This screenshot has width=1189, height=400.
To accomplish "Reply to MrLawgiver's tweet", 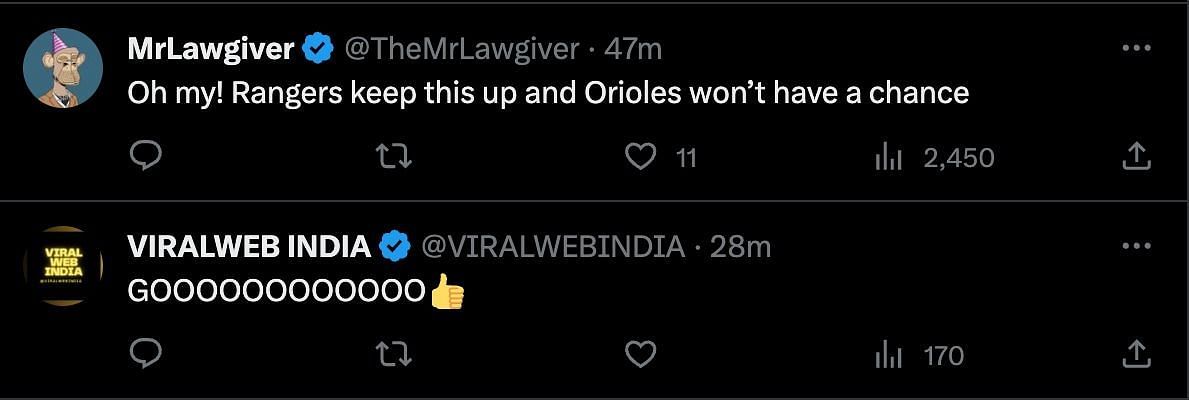I will click(x=146, y=157).
